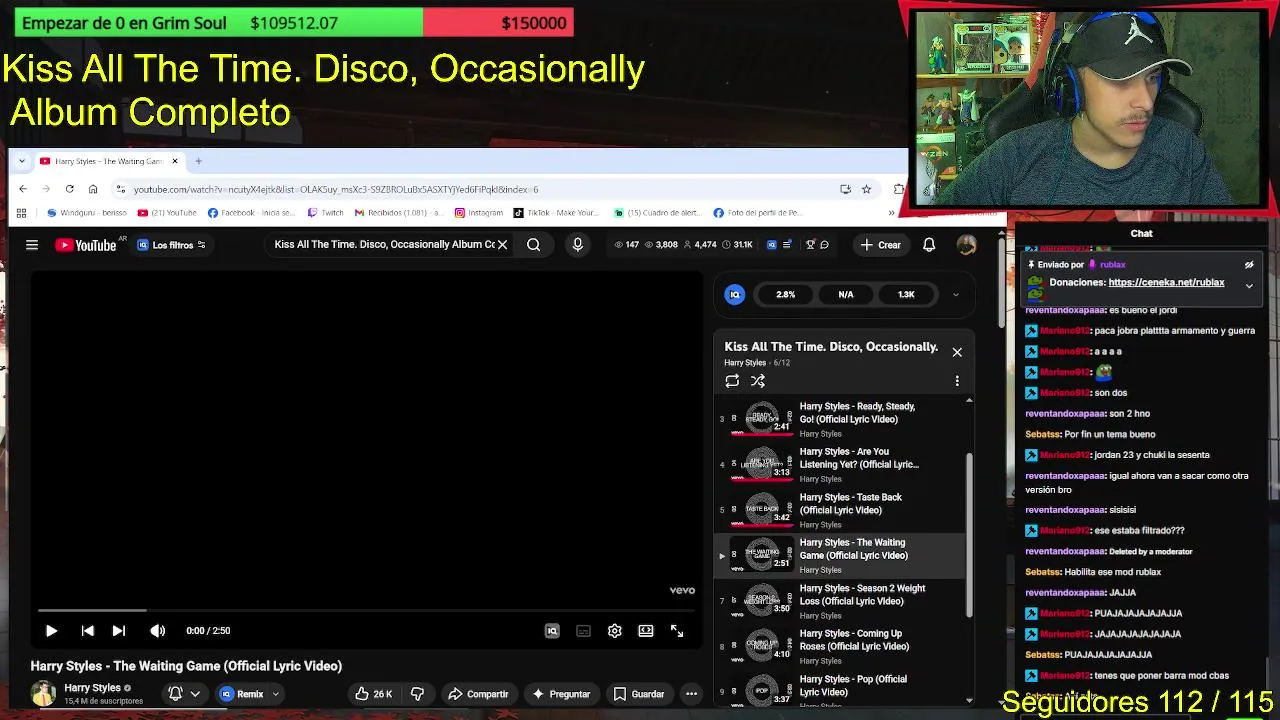Viewport: 1280px width, 720px height.
Task: Click the 1.3K stat pill
Action: [906, 294]
